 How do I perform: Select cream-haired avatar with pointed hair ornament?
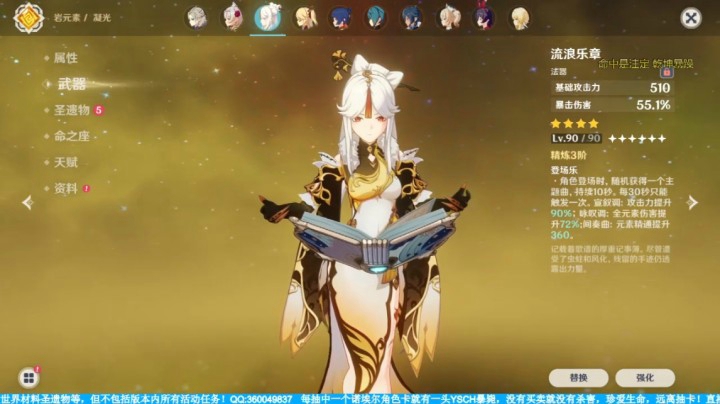coord(448,18)
